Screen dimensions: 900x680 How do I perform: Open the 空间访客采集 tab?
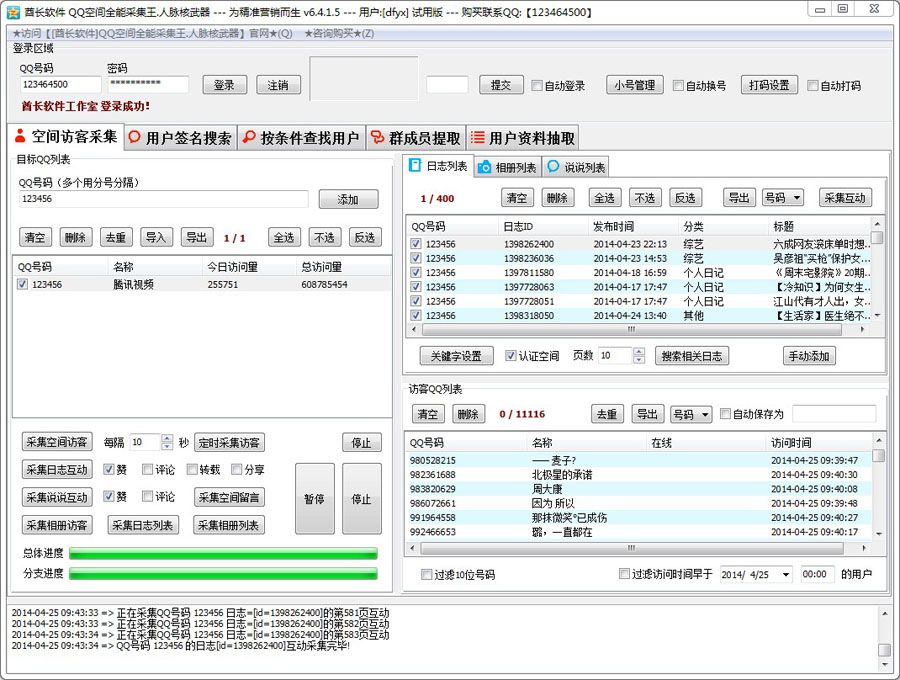pyautogui.click(x=67, y=137)
